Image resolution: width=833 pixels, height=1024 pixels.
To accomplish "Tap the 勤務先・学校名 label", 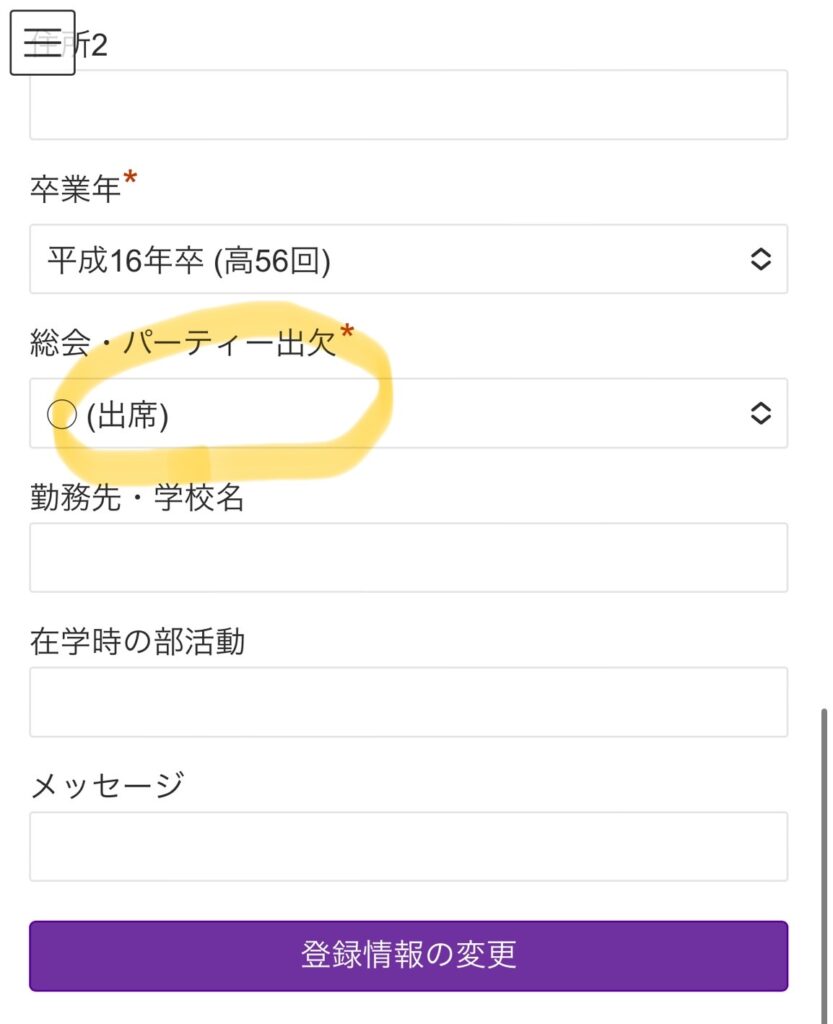I will click(x=137, y=497).
